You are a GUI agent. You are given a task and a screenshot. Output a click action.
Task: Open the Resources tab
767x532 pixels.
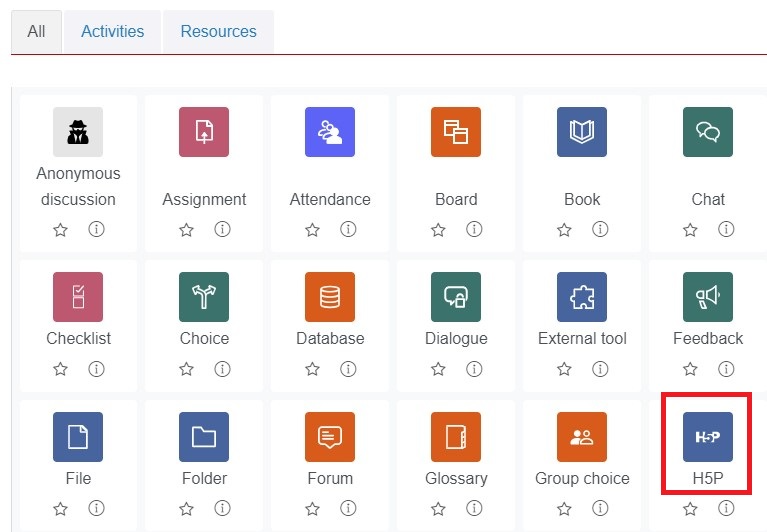(x=218, y=32)
